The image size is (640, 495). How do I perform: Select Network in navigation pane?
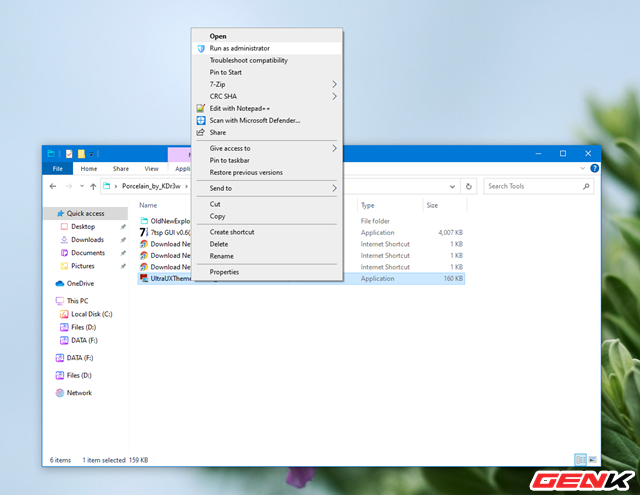pos(79,393)
